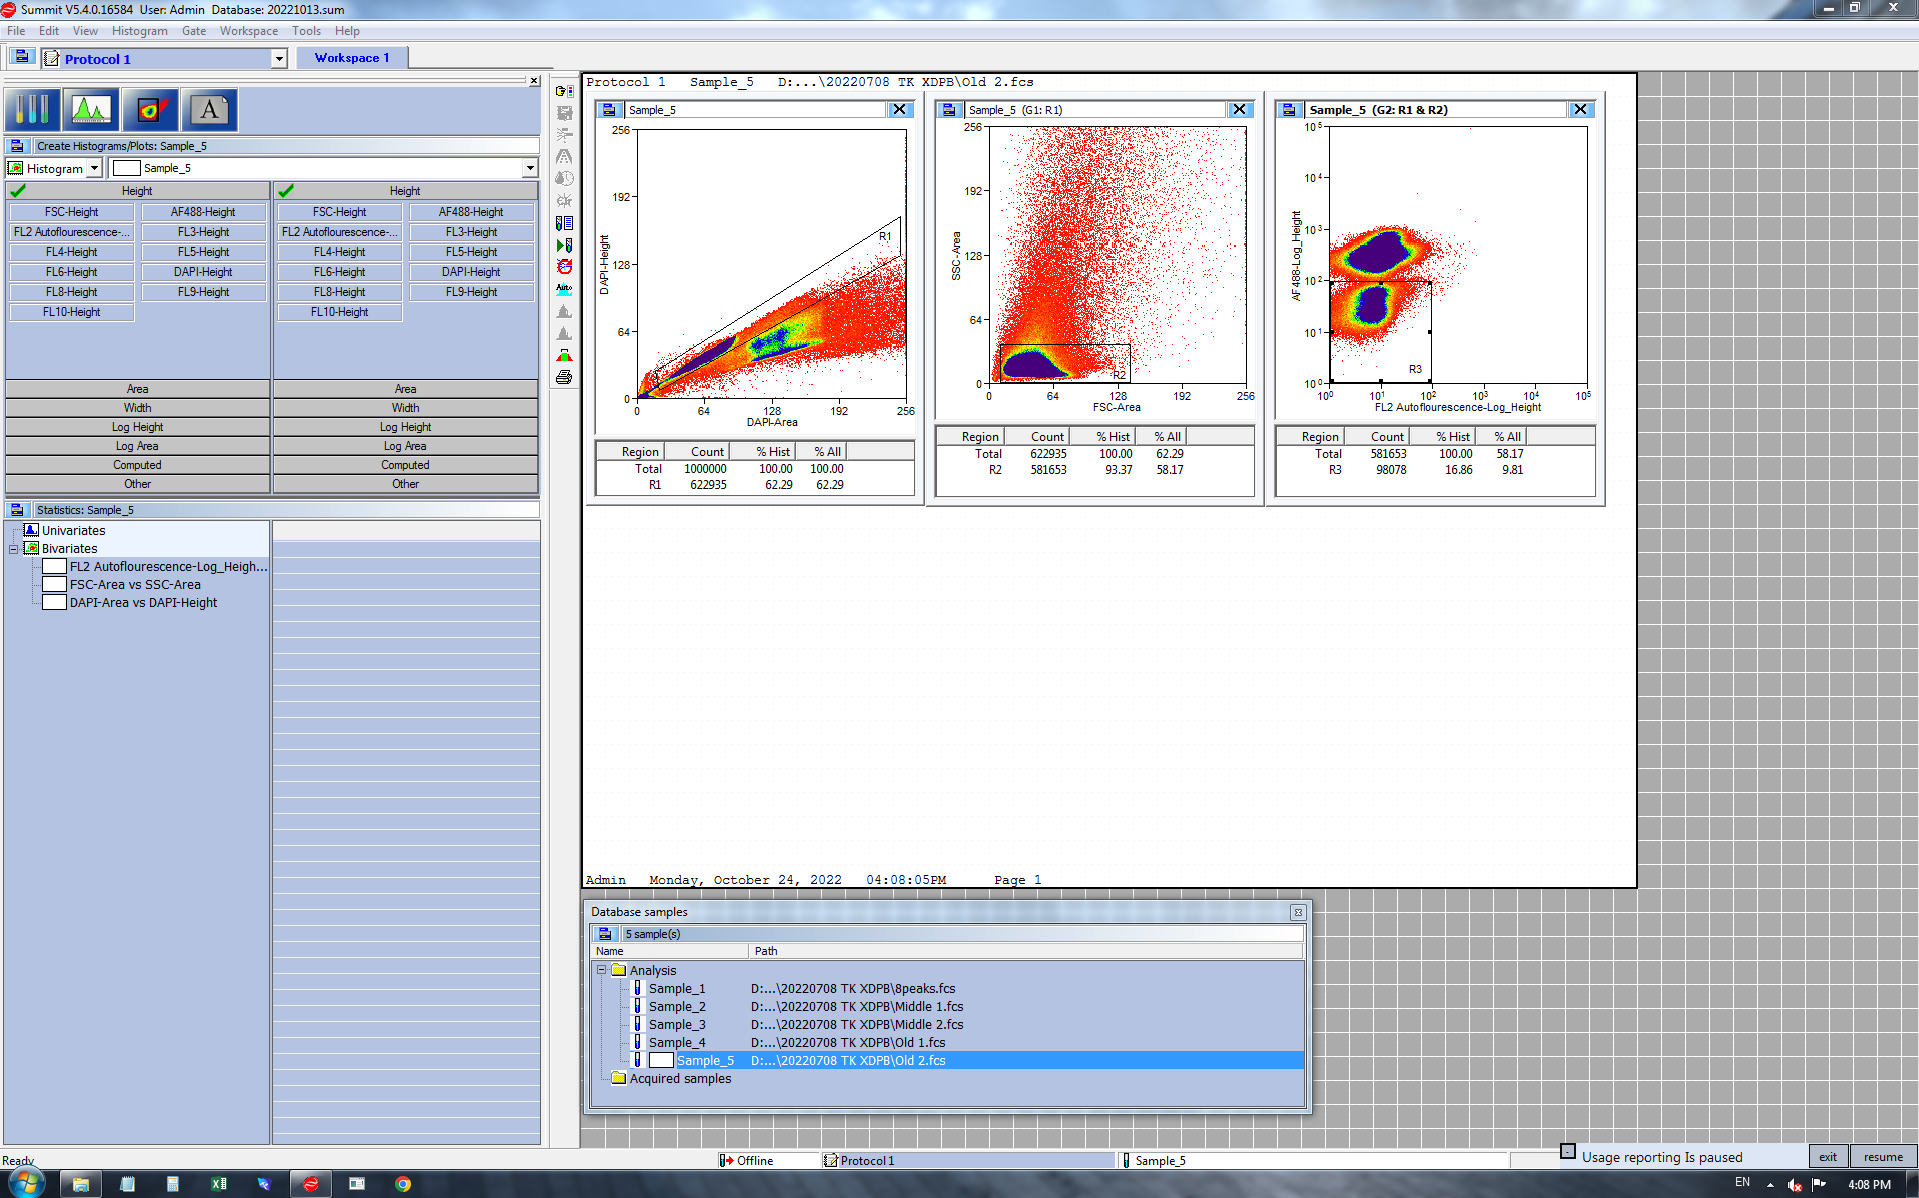The width and height of the screenshot is (1919, 1198).
Task: Click green arrow with tube icon
Action: point(564,245)
